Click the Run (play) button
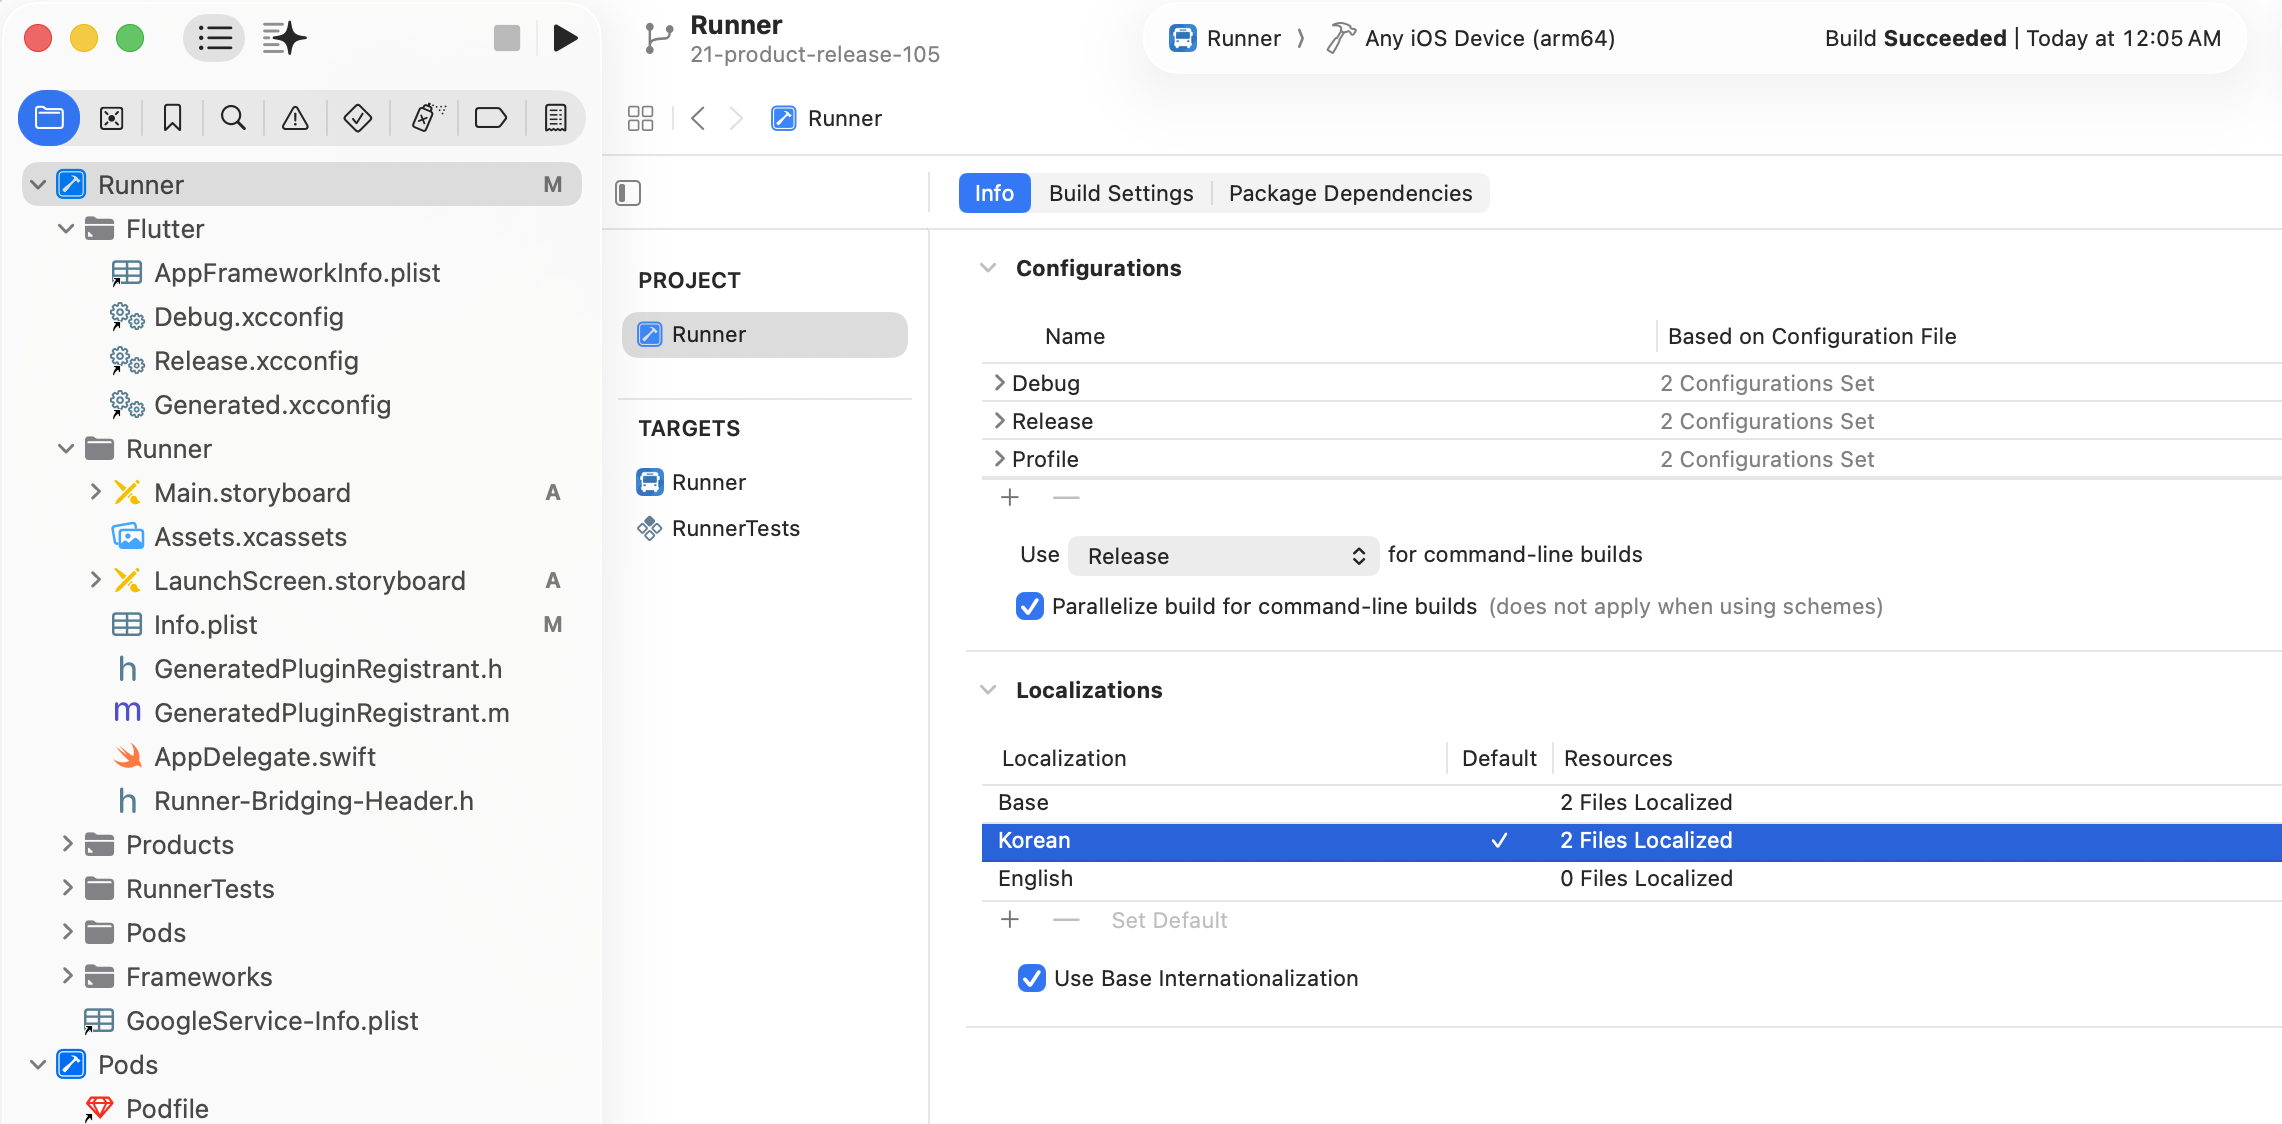Image resolution: width=2282 pixels, height=1124 pixels. click(565, 38)
